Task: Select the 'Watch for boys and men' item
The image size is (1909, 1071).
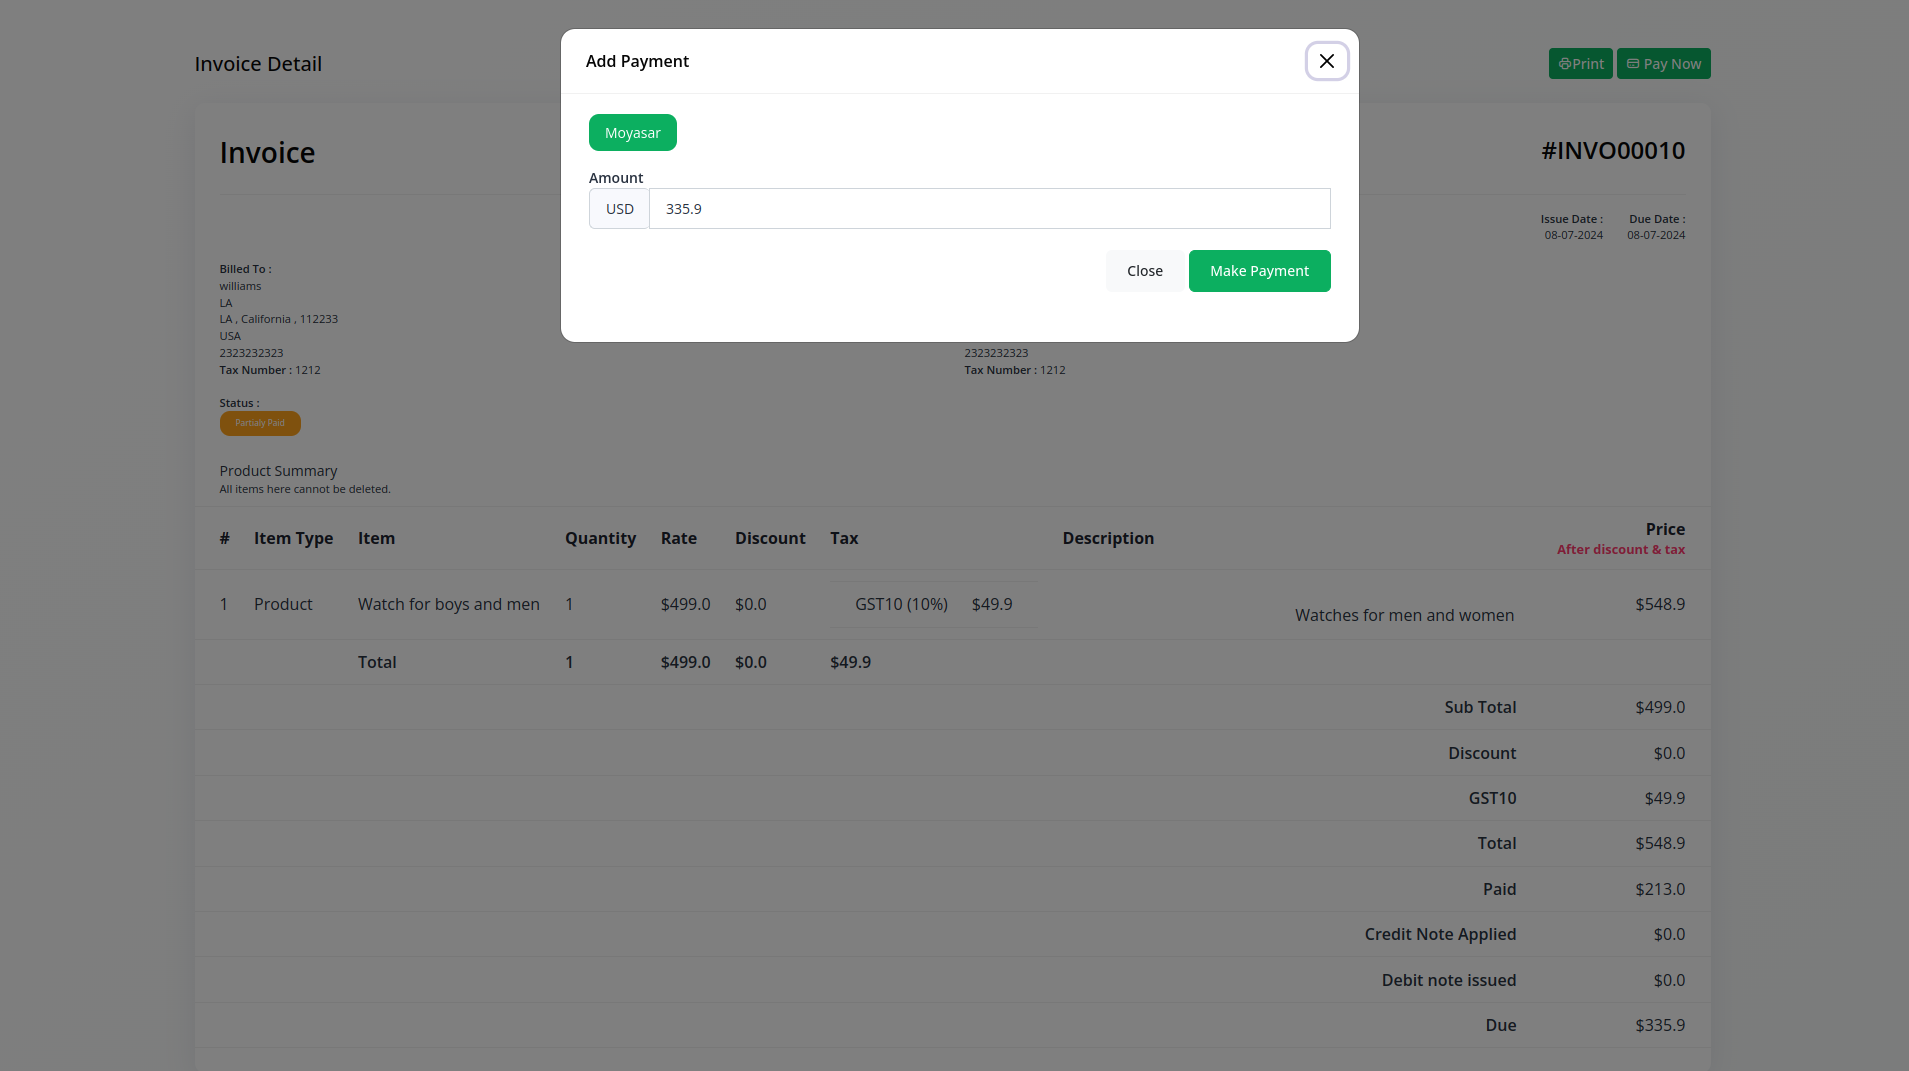Action: coord(448,604)
